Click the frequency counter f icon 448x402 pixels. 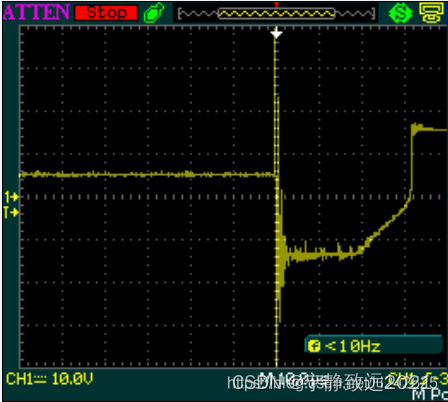click(x=314, y=346)
